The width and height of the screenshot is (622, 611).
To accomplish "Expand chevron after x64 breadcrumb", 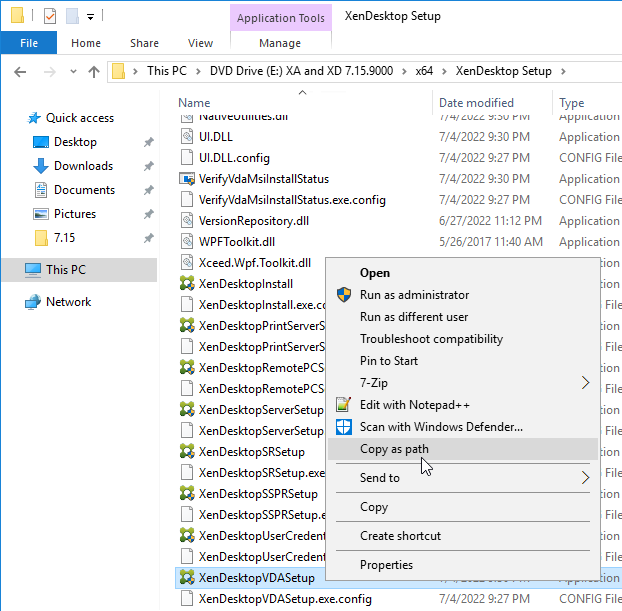I will pos(444,71).
